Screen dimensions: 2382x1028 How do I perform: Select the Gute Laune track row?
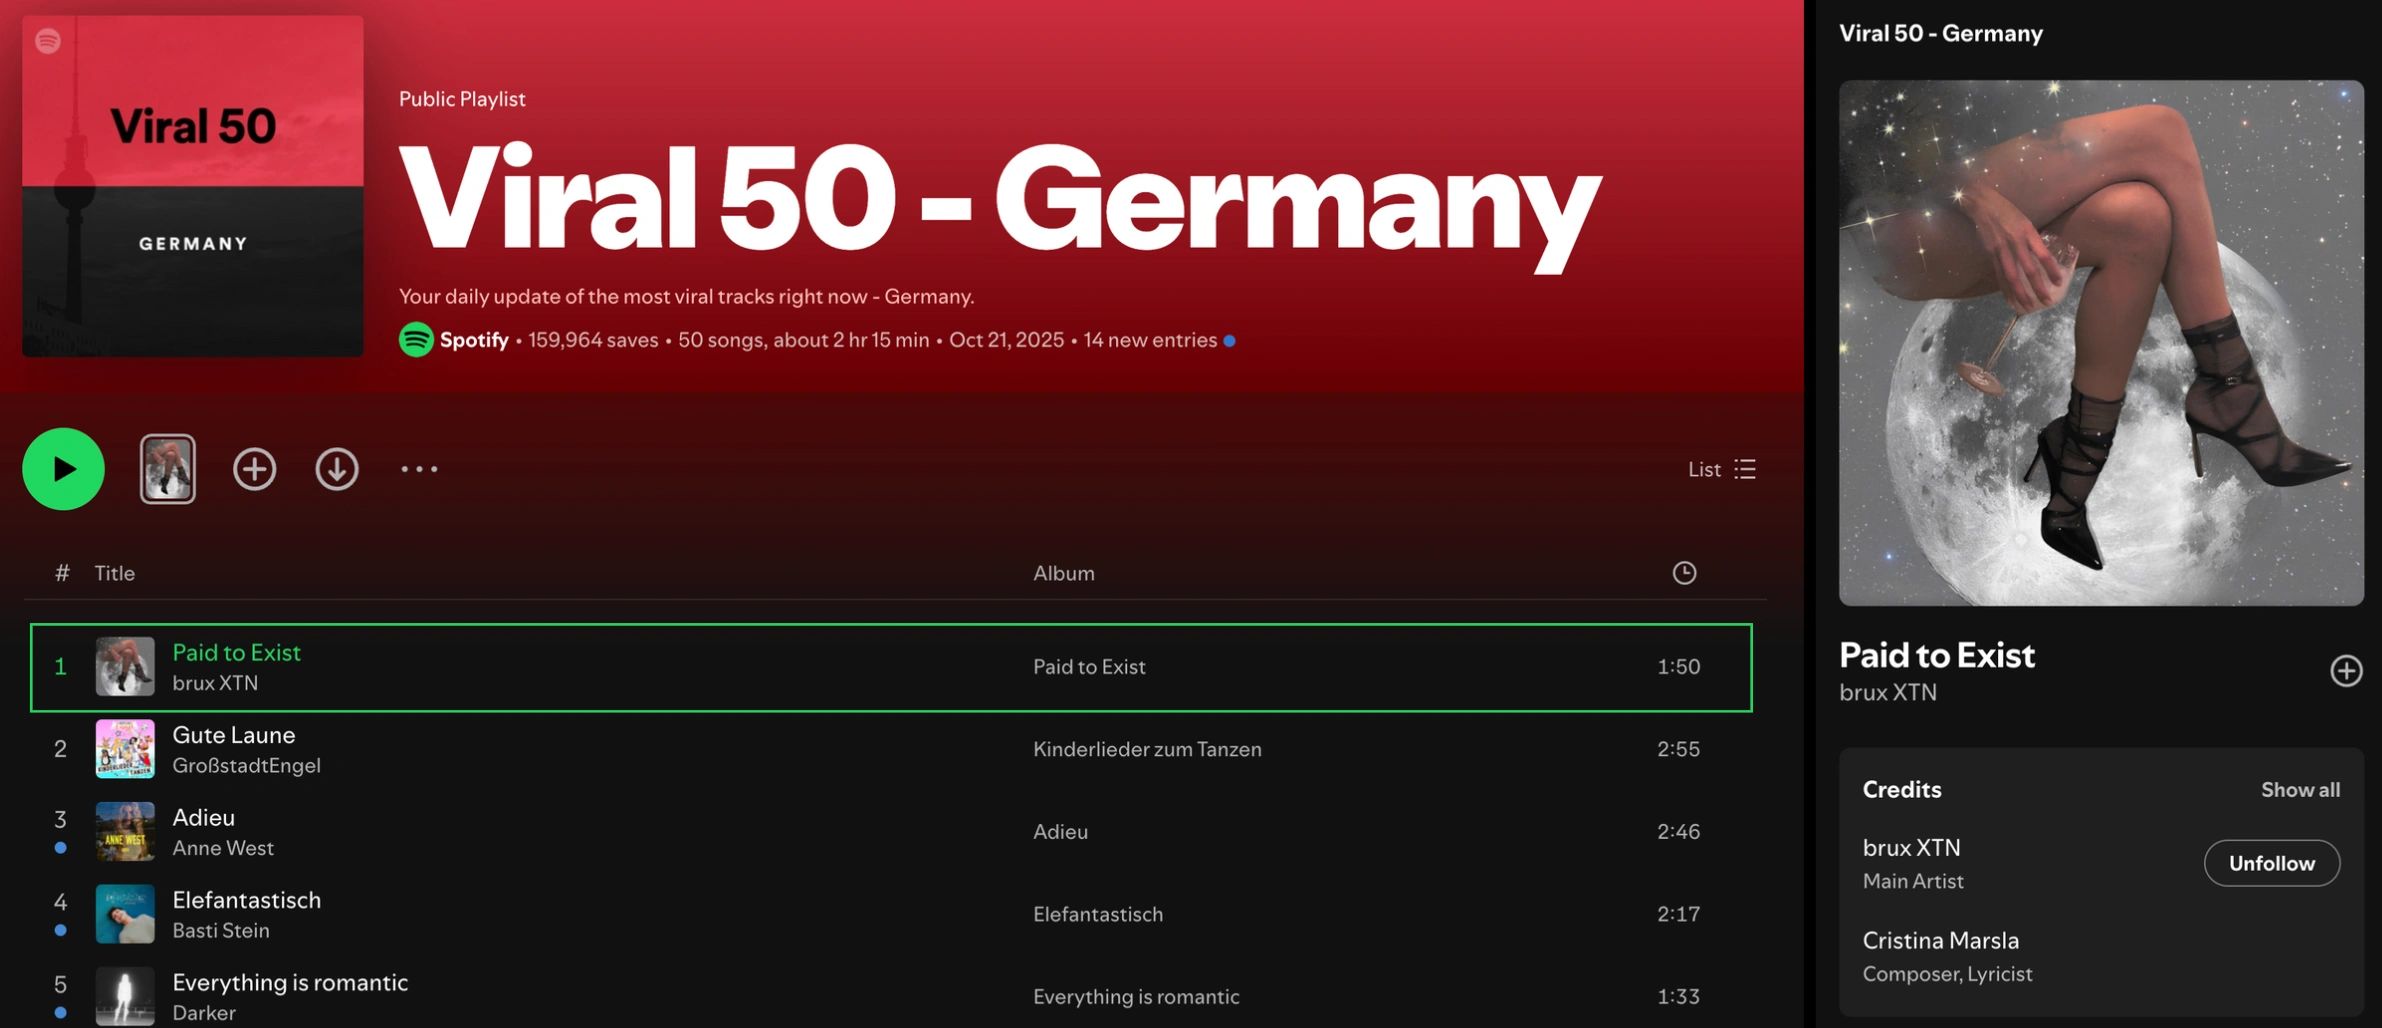click(x=600, y=749)
